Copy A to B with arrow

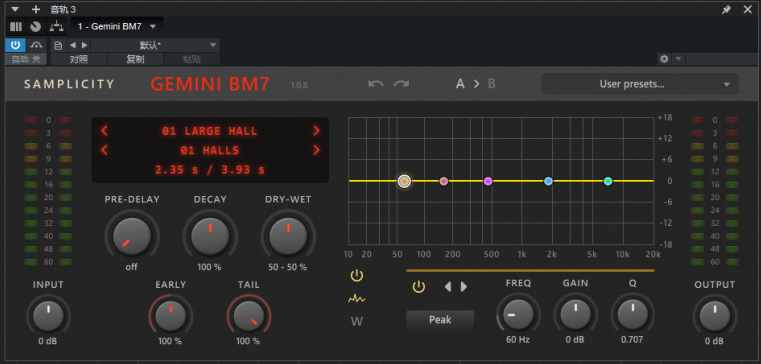477,84
